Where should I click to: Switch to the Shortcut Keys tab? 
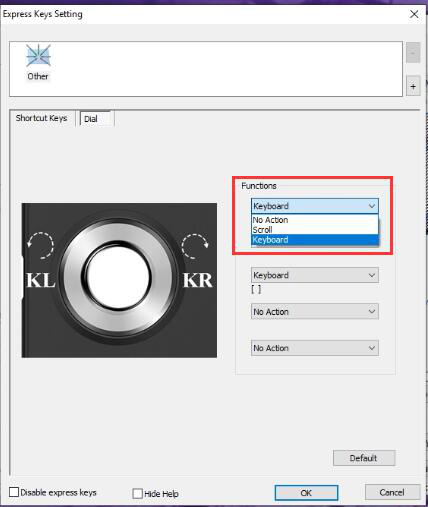coord(42,118)
